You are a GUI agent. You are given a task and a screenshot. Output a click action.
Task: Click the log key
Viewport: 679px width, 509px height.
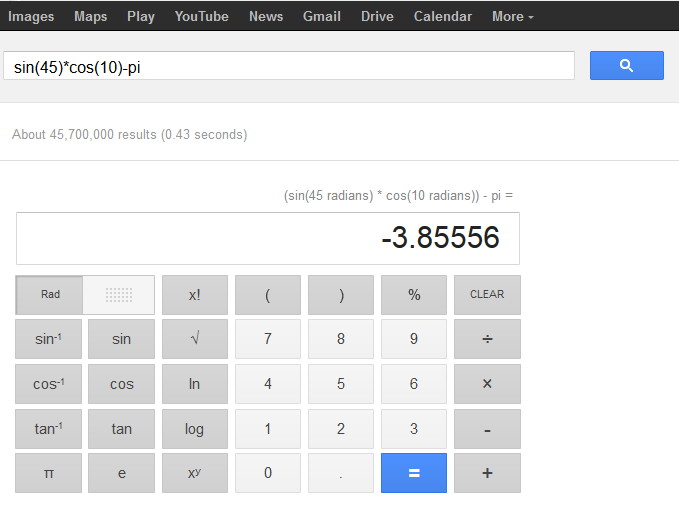(x=195, y=429)
